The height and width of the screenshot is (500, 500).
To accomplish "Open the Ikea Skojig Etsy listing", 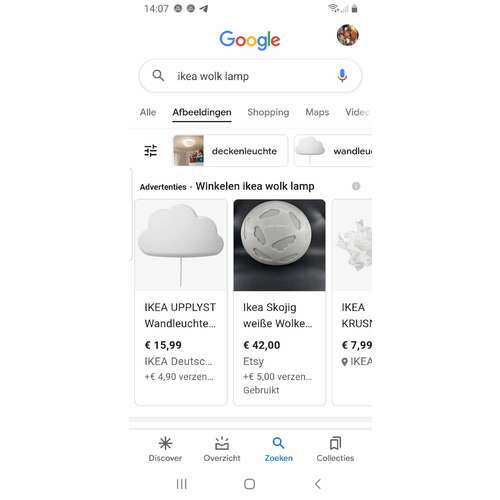I will [279, 302].
